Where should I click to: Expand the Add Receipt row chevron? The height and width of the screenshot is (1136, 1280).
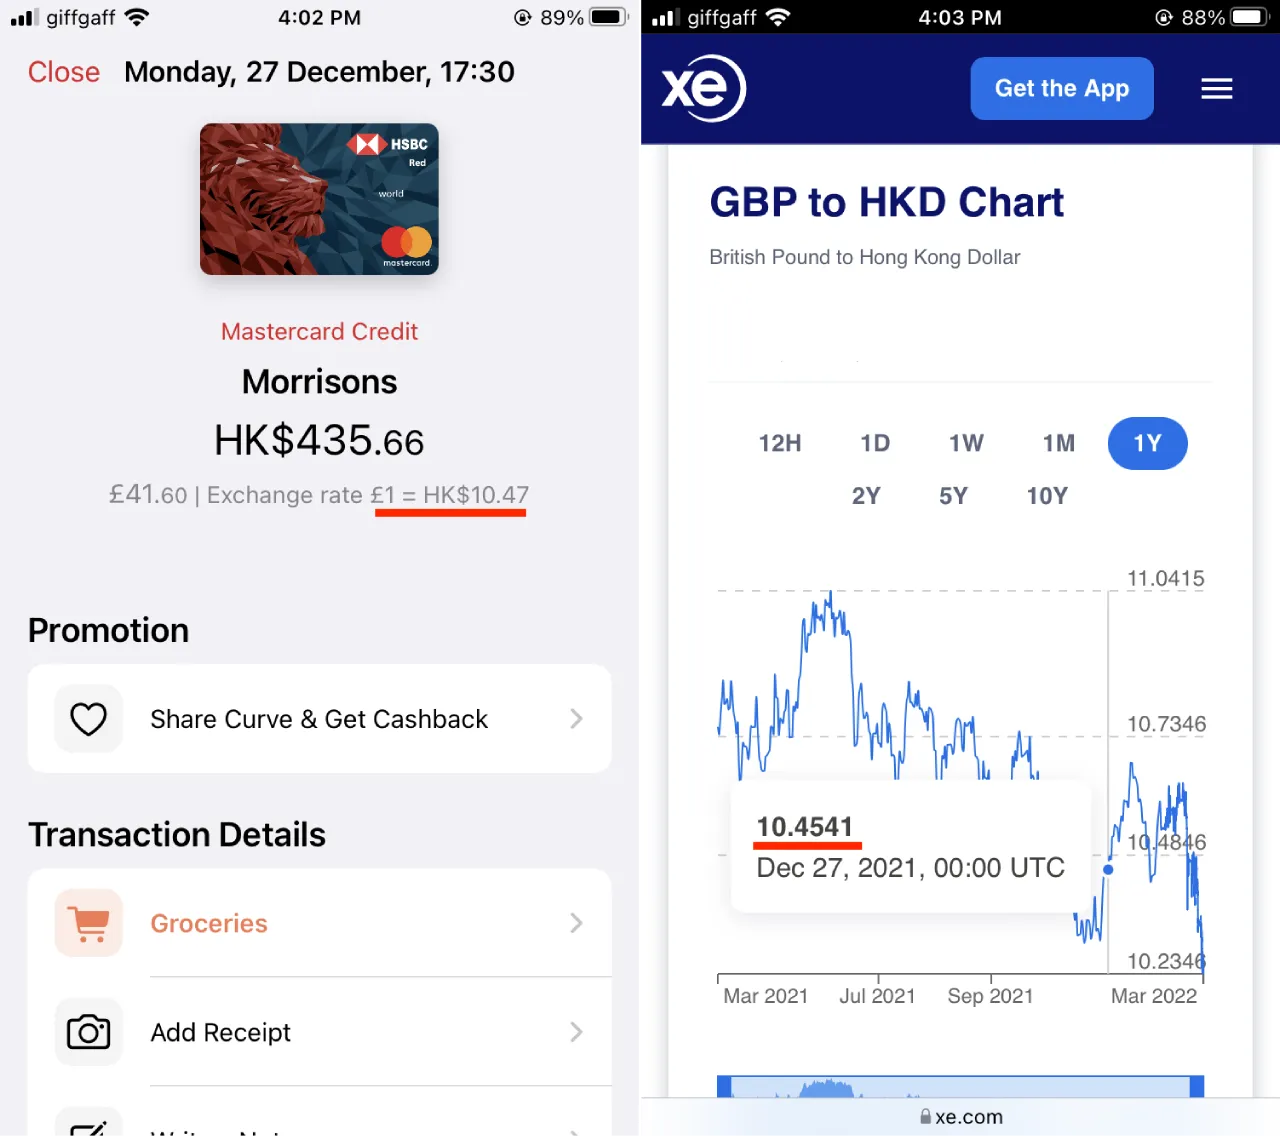click(x=576, y=1032)
